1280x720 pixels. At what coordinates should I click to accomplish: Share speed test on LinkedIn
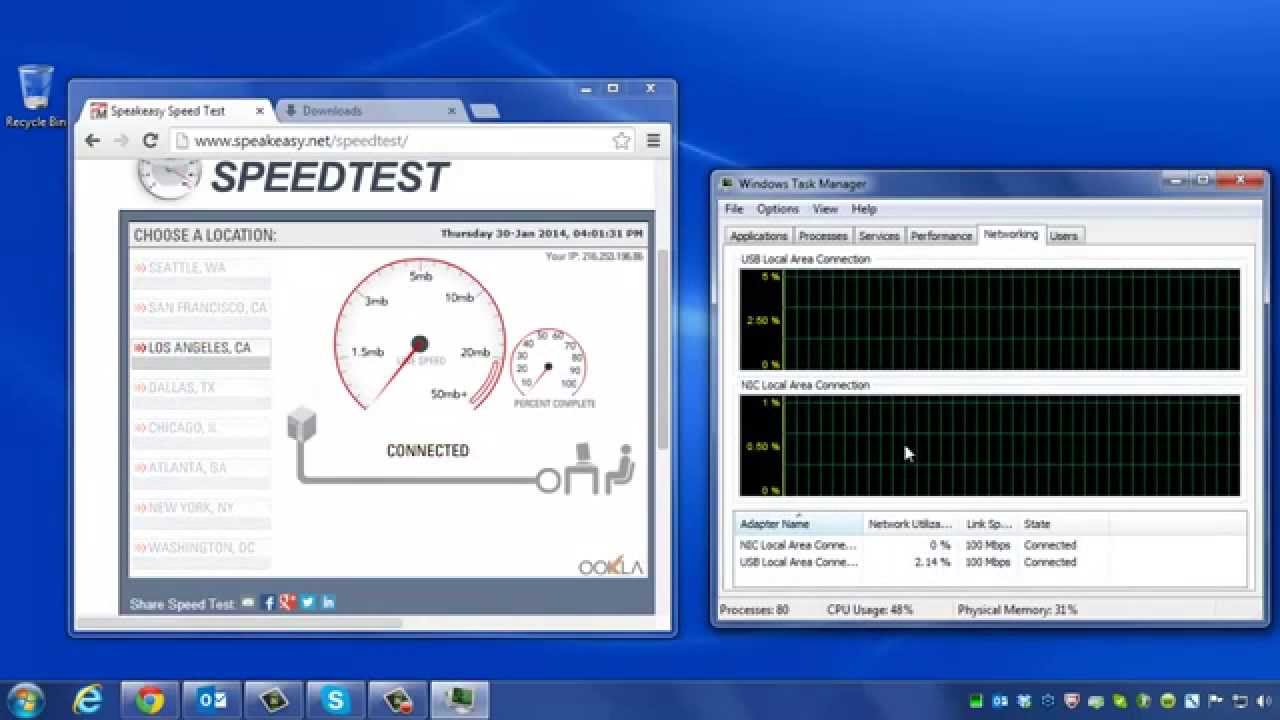pos(328,603)
